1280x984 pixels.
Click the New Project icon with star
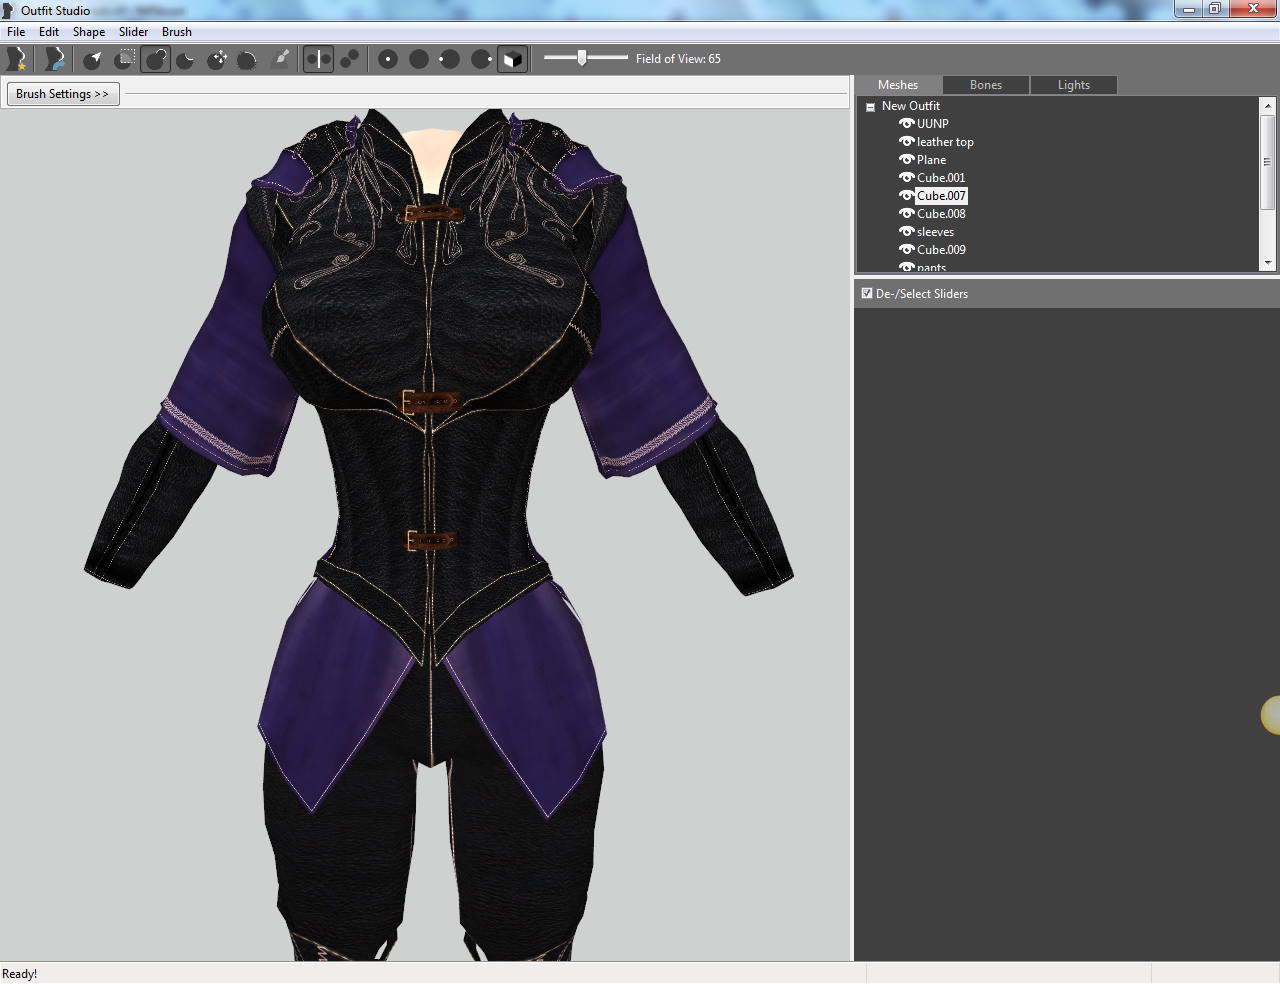point(17,59)
